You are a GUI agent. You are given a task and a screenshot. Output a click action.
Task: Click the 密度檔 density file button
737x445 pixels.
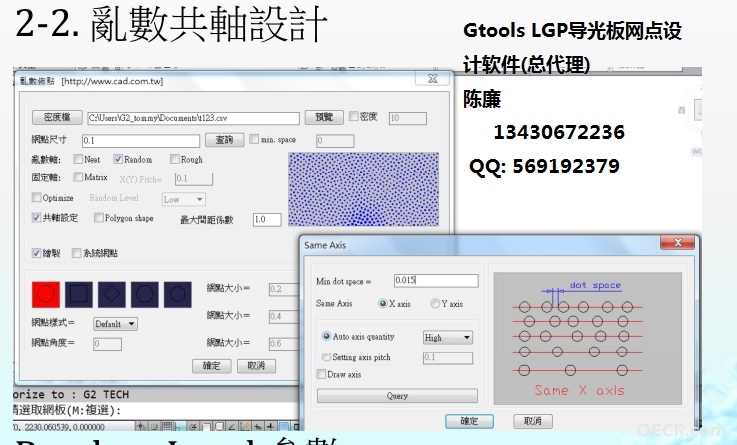point(57,117)
